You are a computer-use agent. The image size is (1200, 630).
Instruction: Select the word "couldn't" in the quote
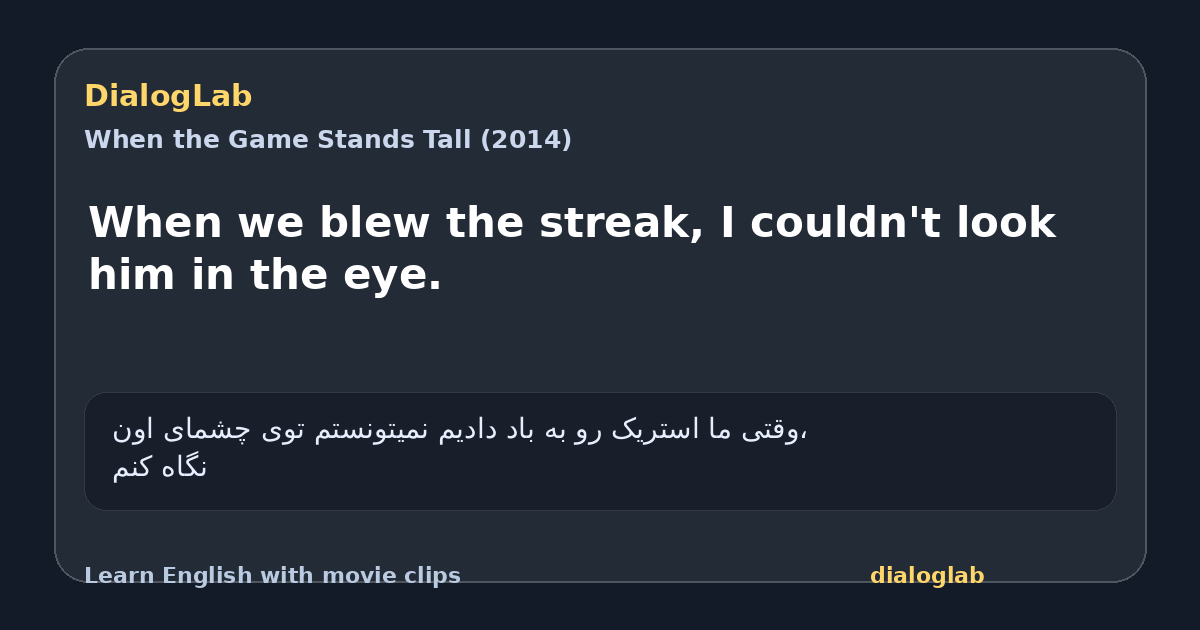(844, 223)
